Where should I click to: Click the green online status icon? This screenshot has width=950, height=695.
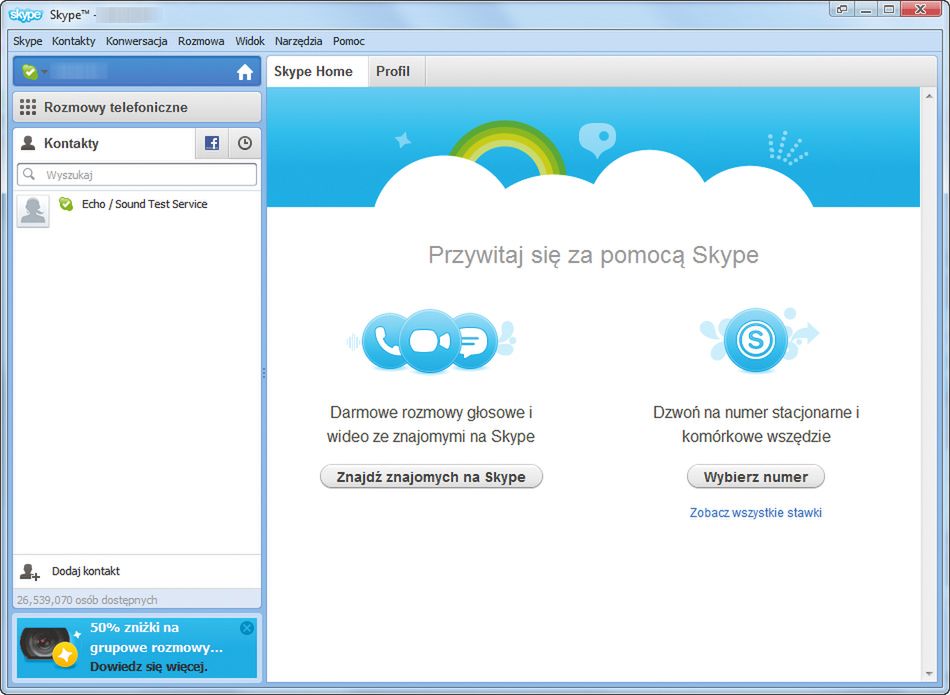pyautogui.click(x=28, y=72)
